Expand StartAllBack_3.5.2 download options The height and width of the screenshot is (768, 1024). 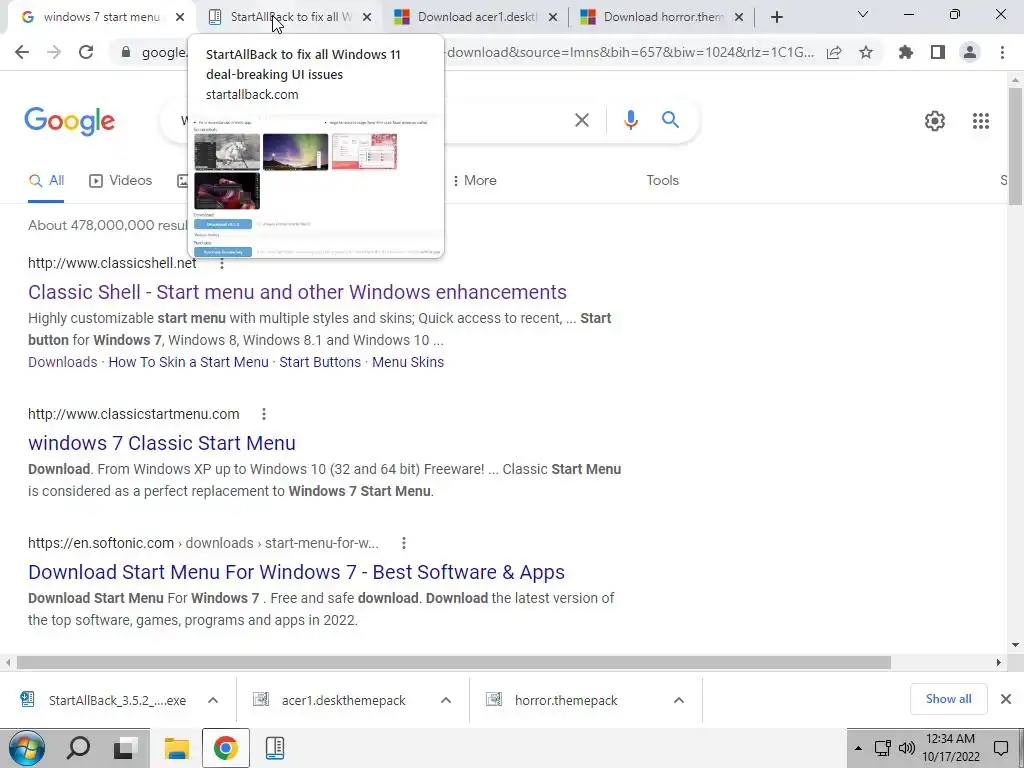213,700
